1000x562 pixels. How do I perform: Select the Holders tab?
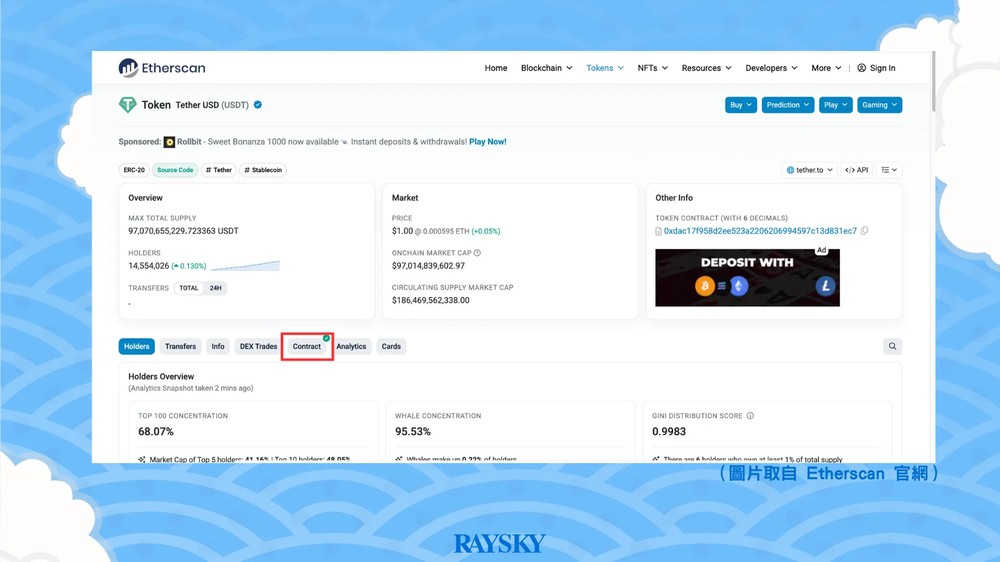(136, 346)
